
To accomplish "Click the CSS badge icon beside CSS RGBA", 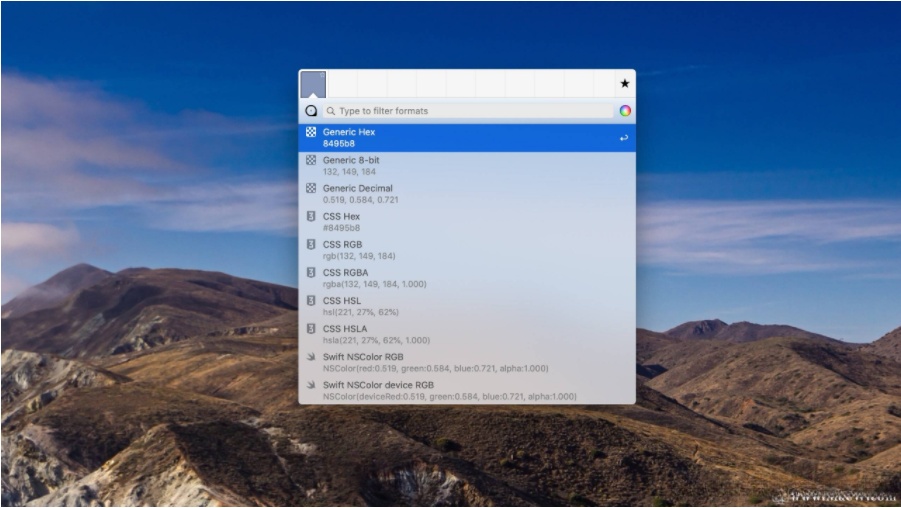I will (311, 272).
